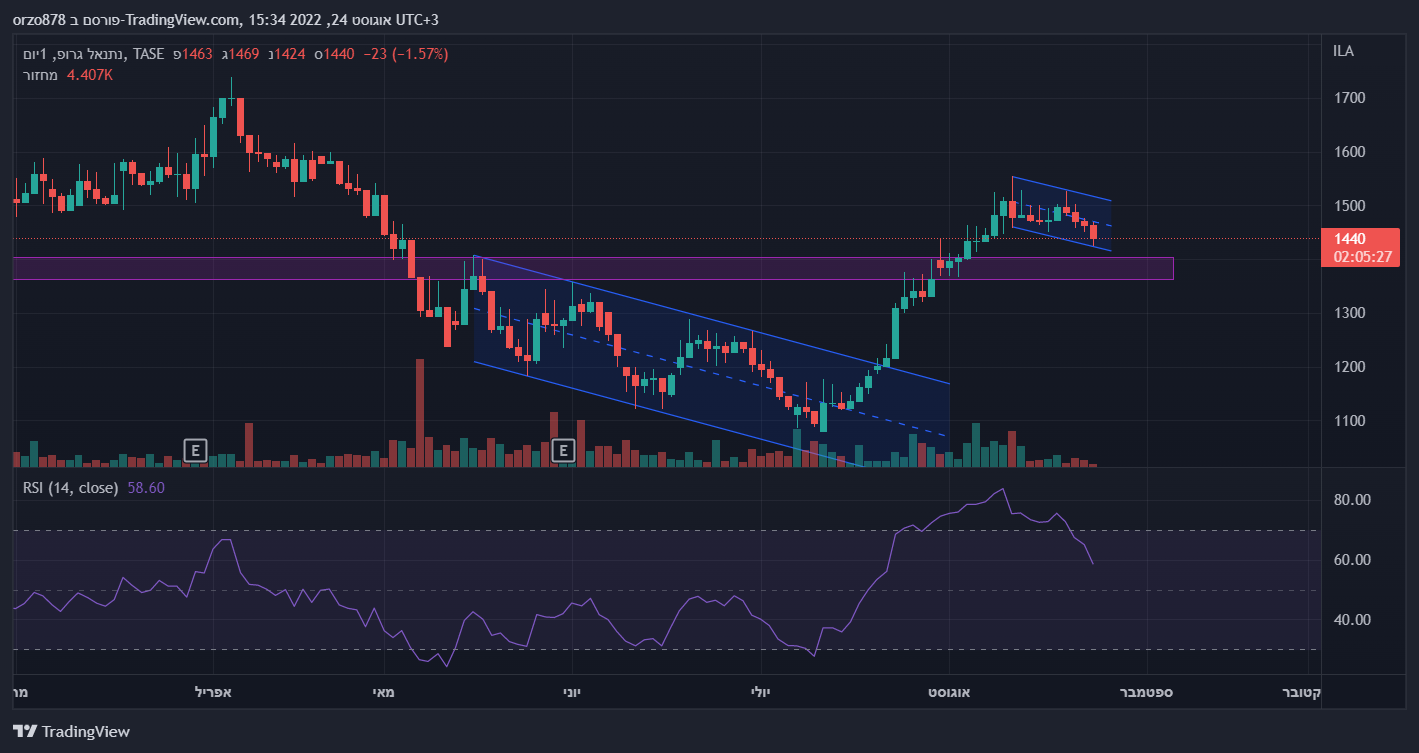The width and height of the screenshot is (1419, 753).
Task: Click the header text orzo878 TradingView.com
Action: 129,20
